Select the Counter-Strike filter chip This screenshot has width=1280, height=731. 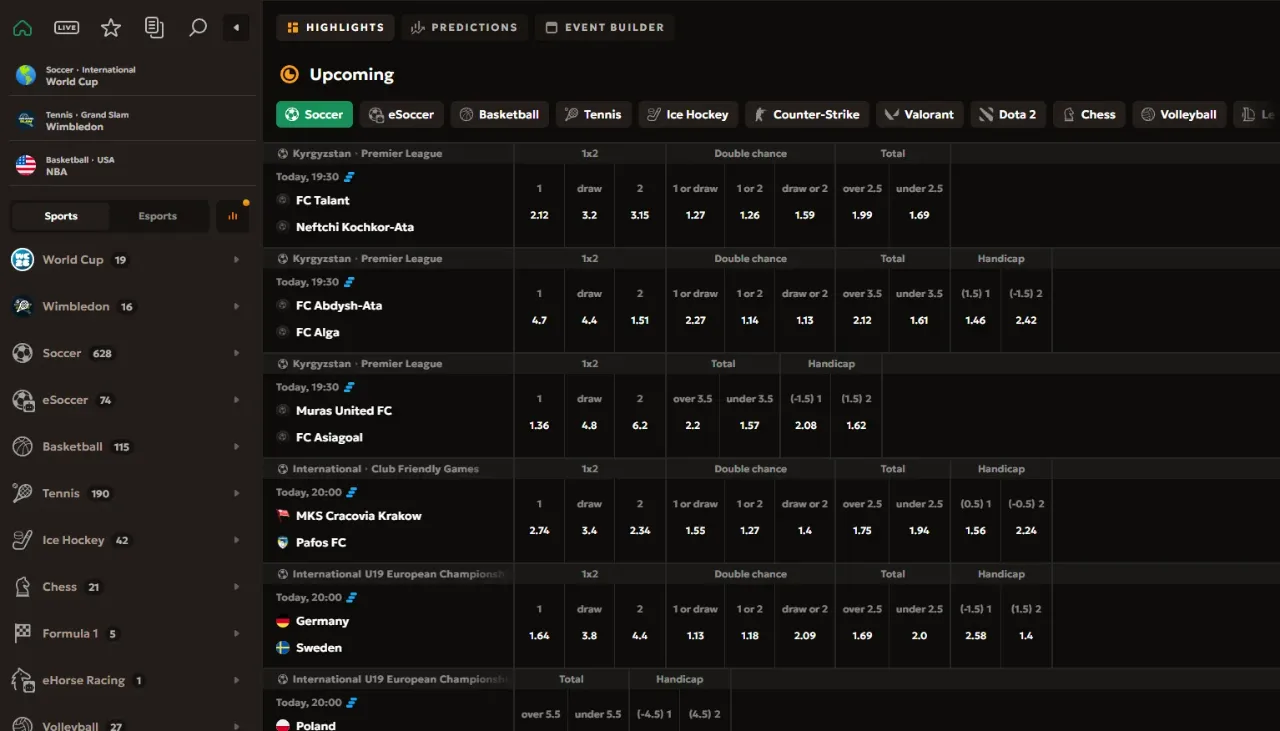pos(807,114)
